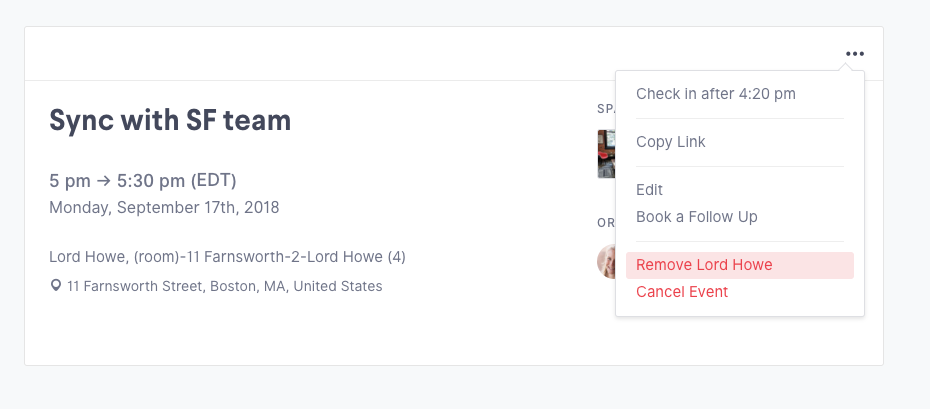Image resolution: width=930 pixels, height=409 pixels.
Task: Click Remove Lord Howe option
Action: pyautogui.click(x=704, y=265)
